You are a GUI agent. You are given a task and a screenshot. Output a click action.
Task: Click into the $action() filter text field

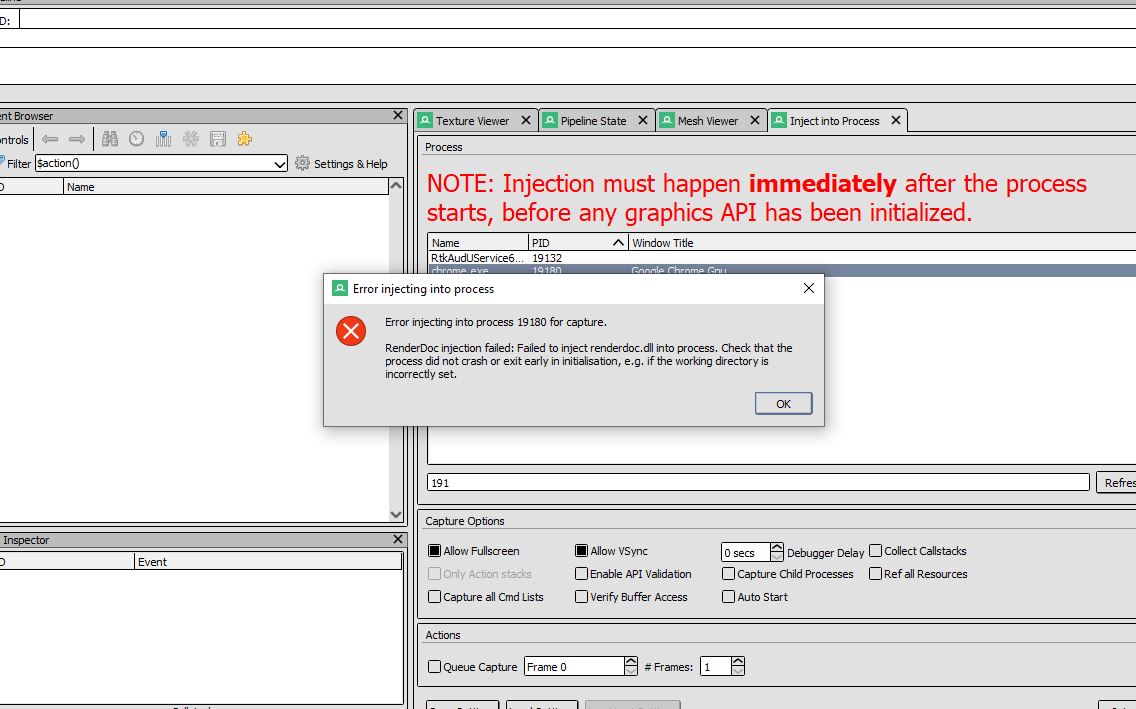click(154, 164)
